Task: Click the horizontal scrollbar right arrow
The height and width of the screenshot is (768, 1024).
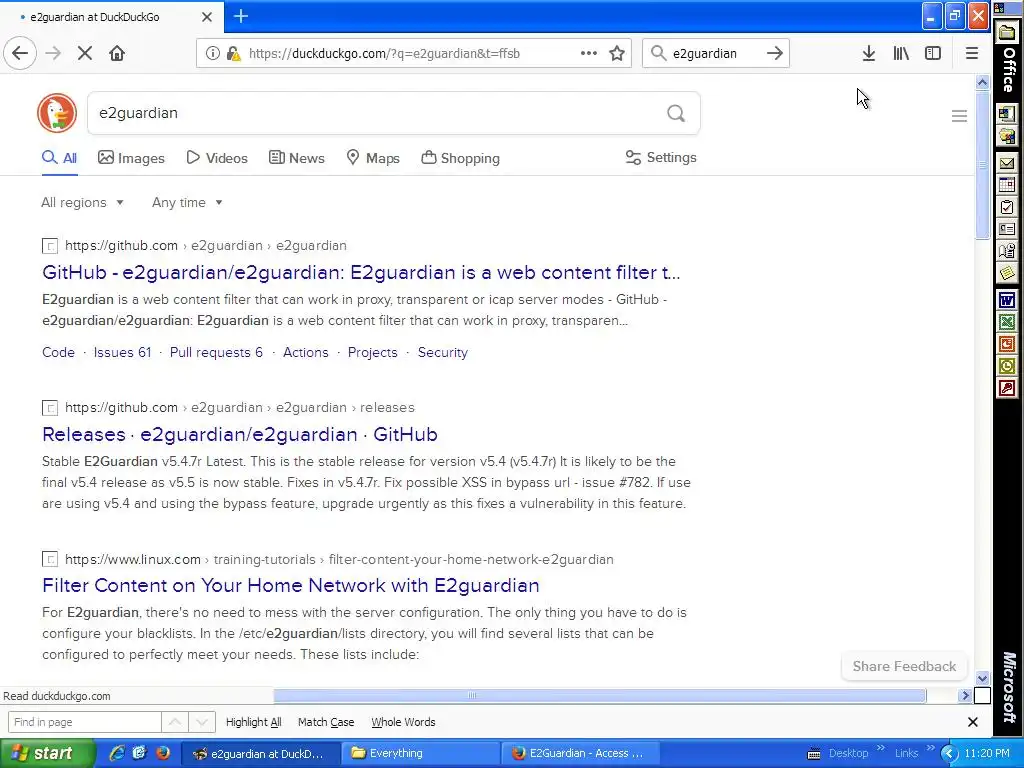Action: [x=965, y=696]
